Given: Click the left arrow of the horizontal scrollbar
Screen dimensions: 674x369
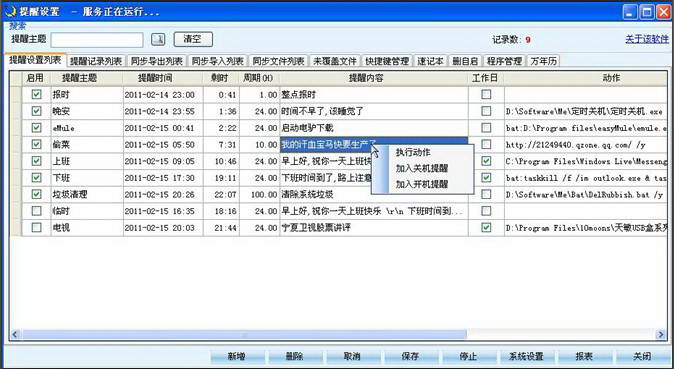Looking at the screenshot, I should pyautogui.click(x=15, y=334).
